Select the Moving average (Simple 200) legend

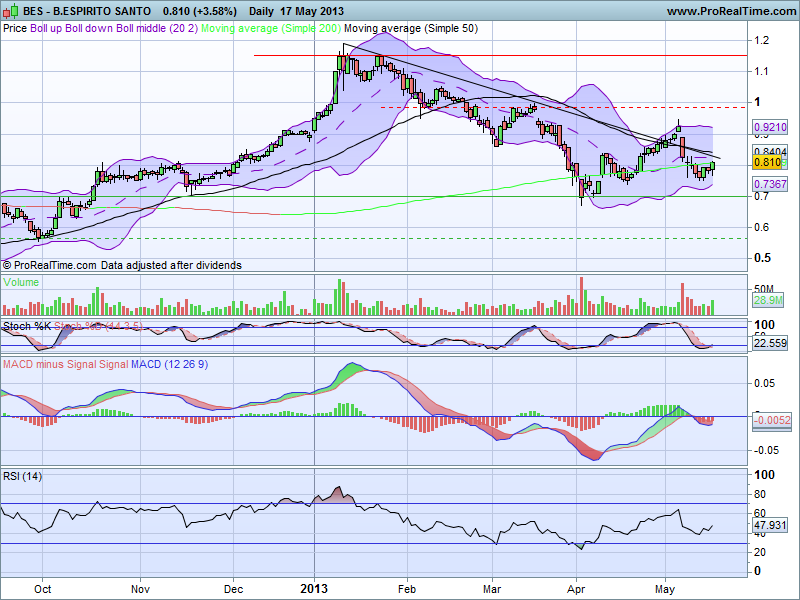pyautogui.click(x=271, y=29)
